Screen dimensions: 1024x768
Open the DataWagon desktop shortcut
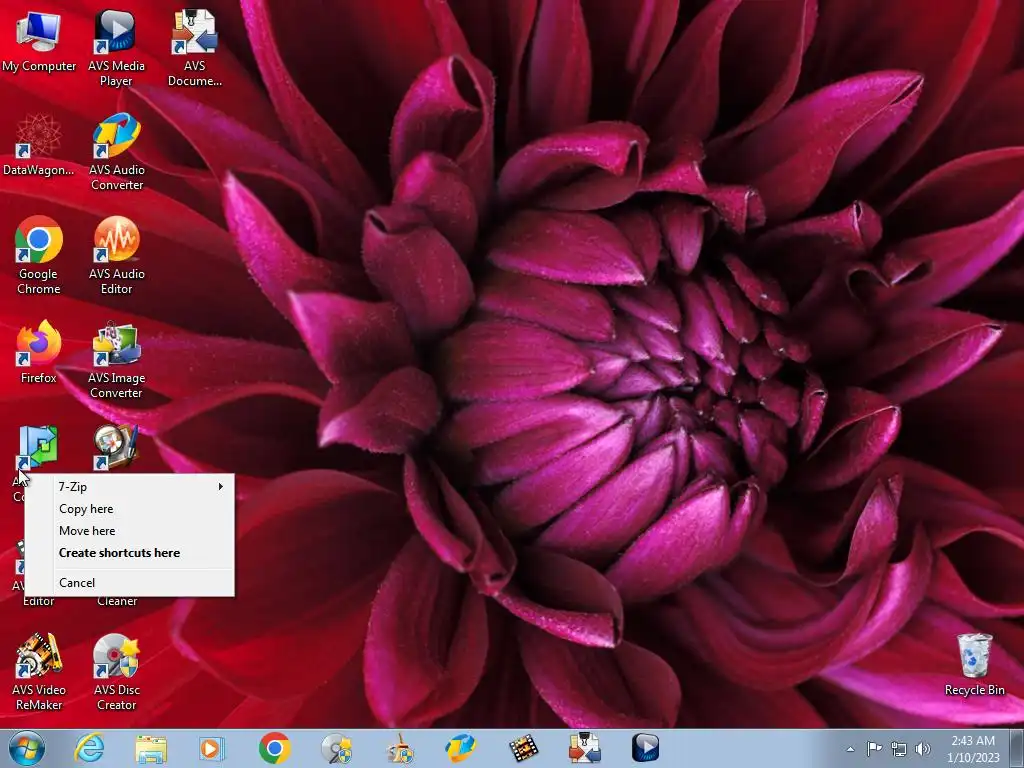tap(39, 145)
